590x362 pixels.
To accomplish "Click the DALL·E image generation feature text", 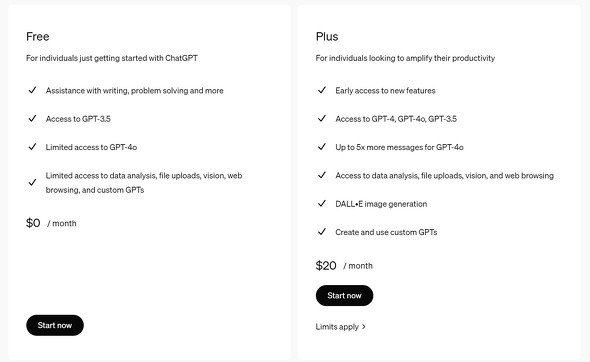I will click(x=381, y=204).
